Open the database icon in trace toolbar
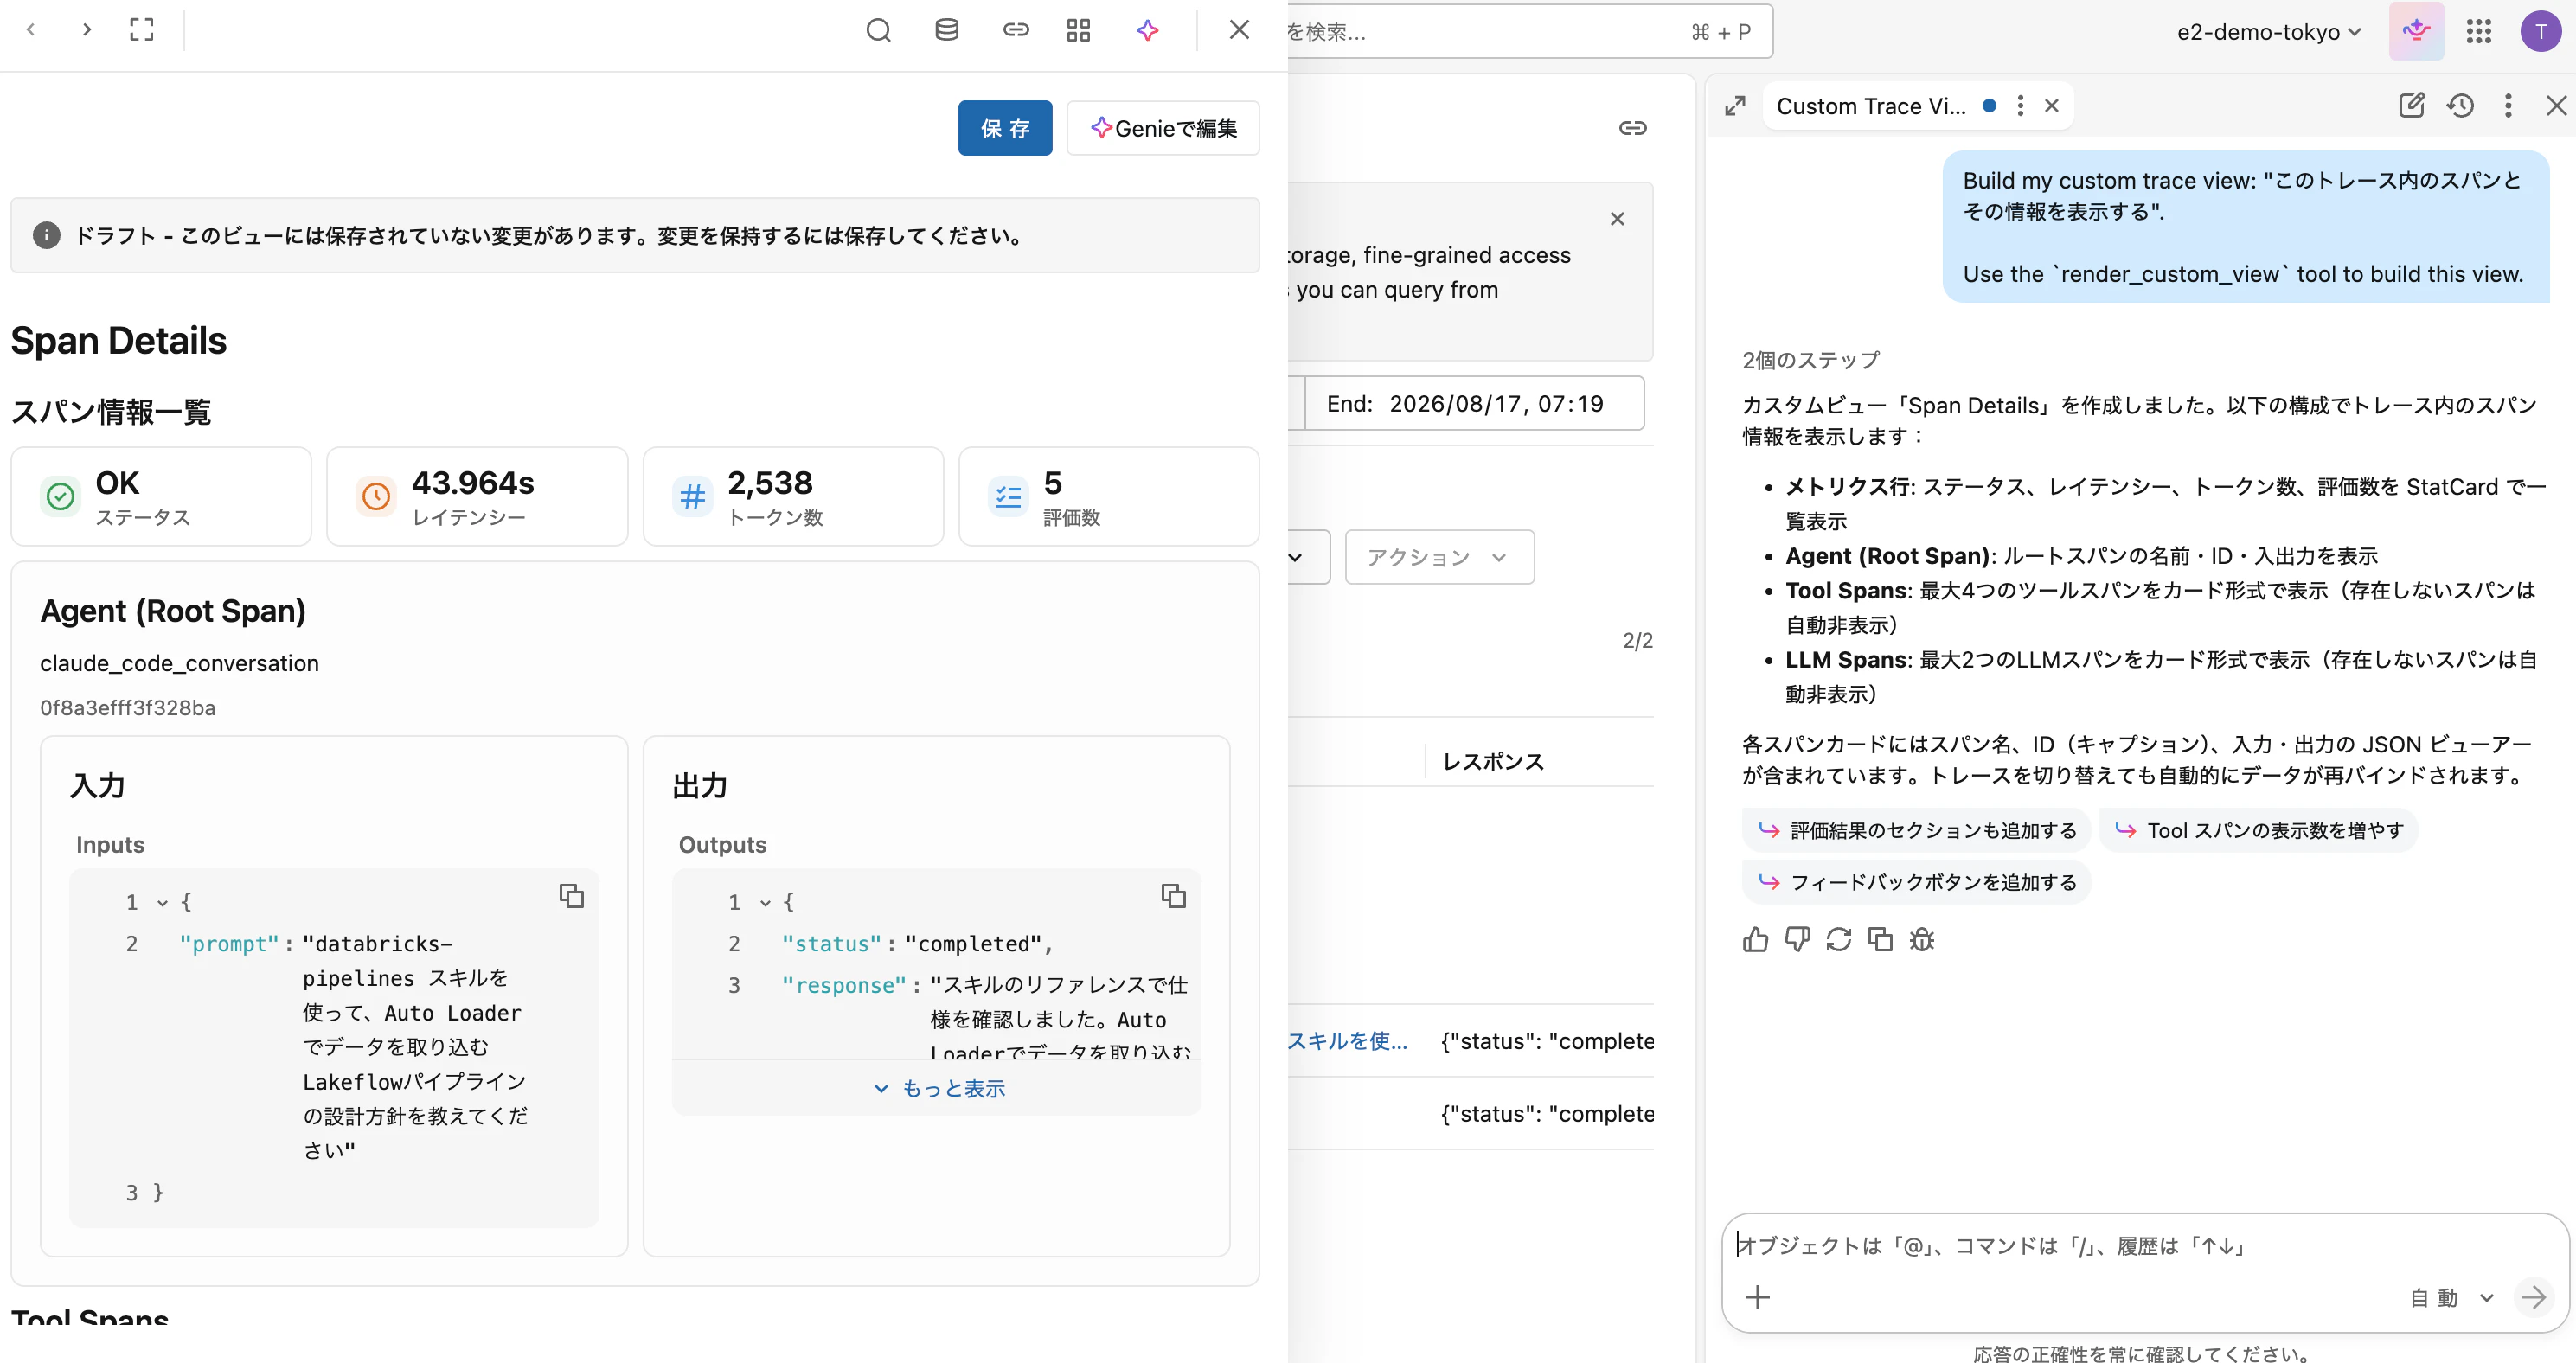The width and height of the screenshot is (2576, 1363). pos(946,30)
